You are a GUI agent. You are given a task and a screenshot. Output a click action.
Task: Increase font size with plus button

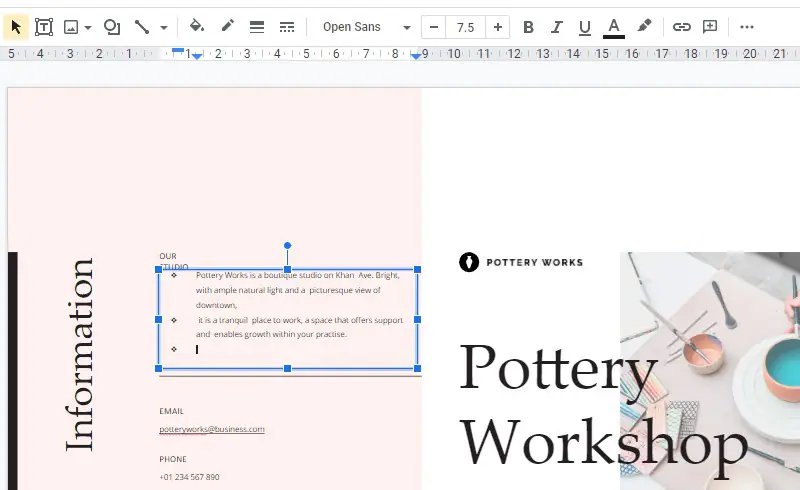coord(497,27)
